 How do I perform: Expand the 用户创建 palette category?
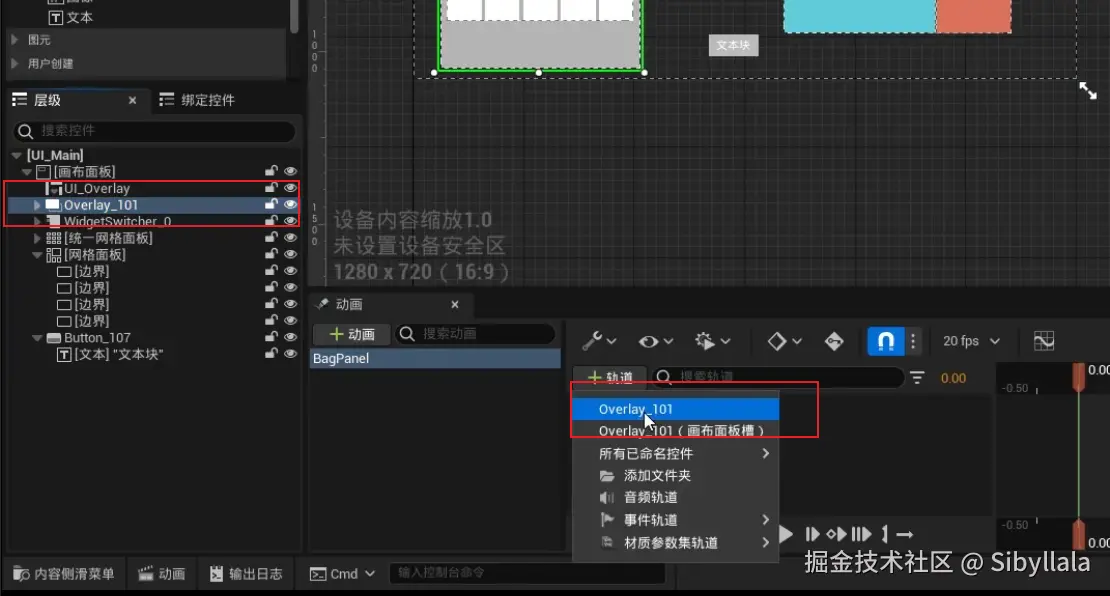[x=15, y=64]
